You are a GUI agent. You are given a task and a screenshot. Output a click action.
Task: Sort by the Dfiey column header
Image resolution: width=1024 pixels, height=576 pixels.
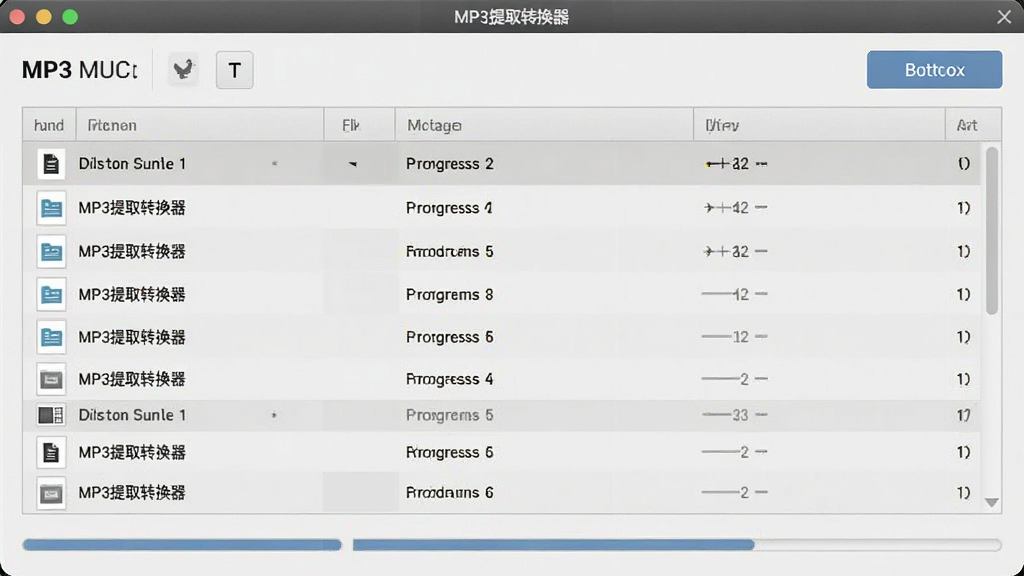coord(819,125)
